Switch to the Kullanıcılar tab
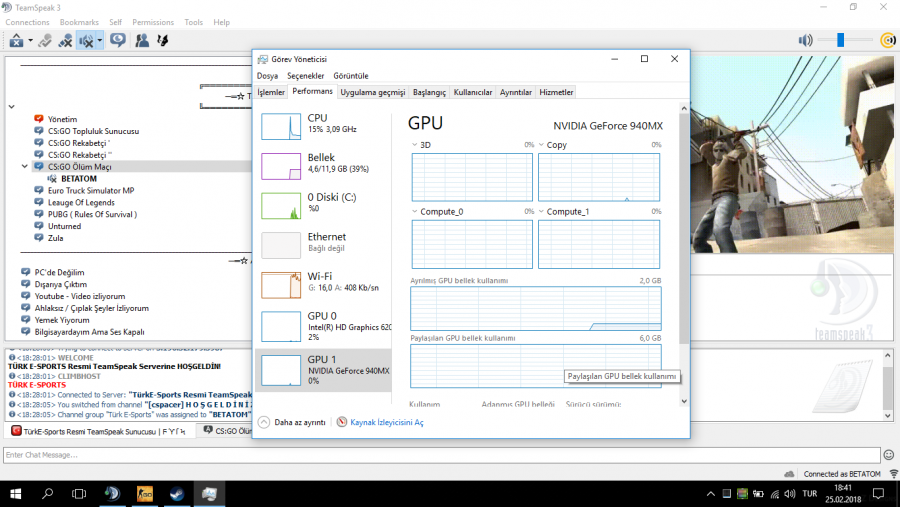Viewport: 900px width, 507px height. coord(473,92)
